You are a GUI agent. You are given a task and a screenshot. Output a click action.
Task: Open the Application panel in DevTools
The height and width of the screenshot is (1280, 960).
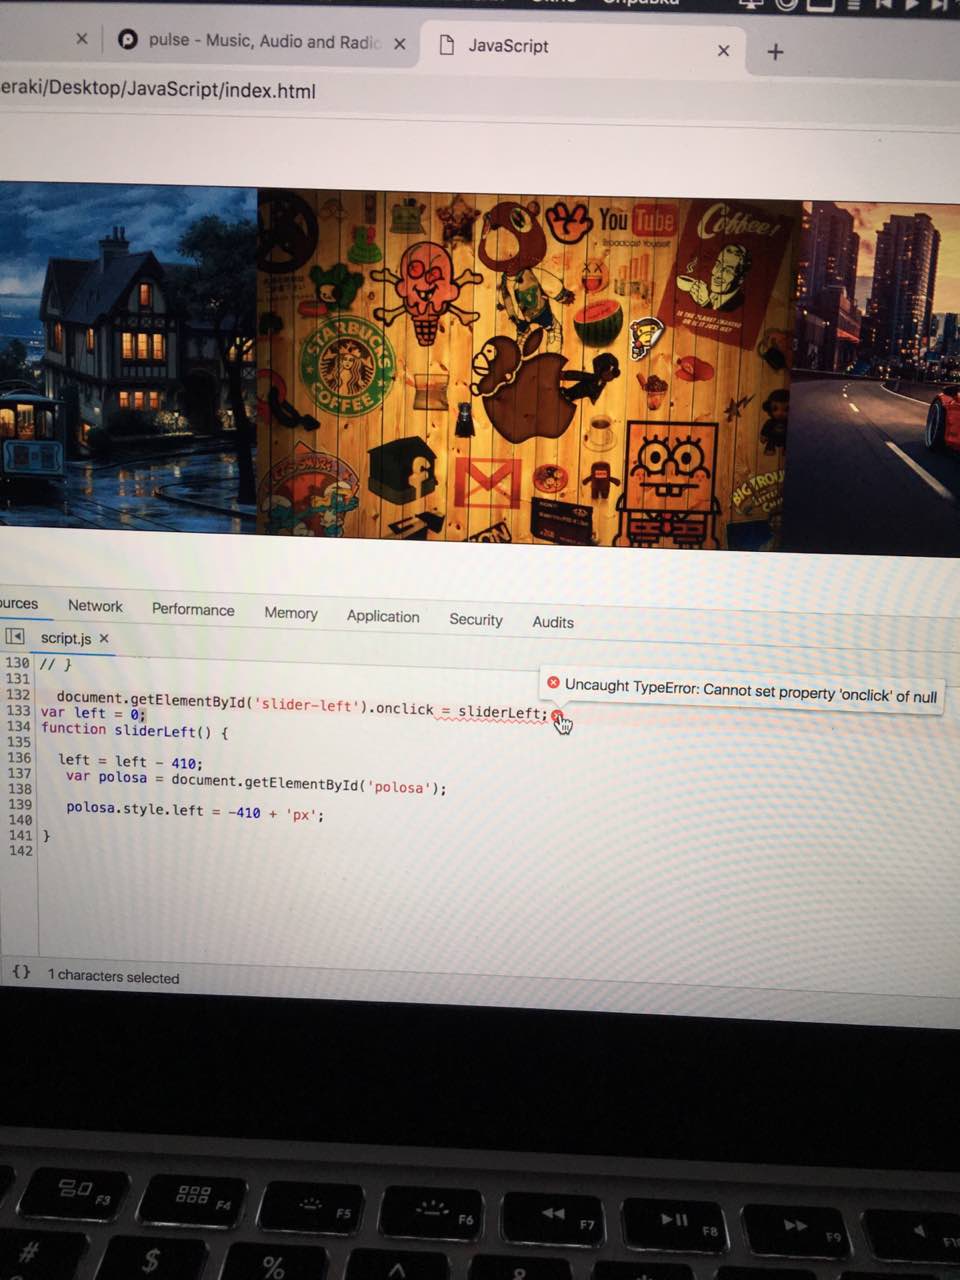click(x=383, y=617)
